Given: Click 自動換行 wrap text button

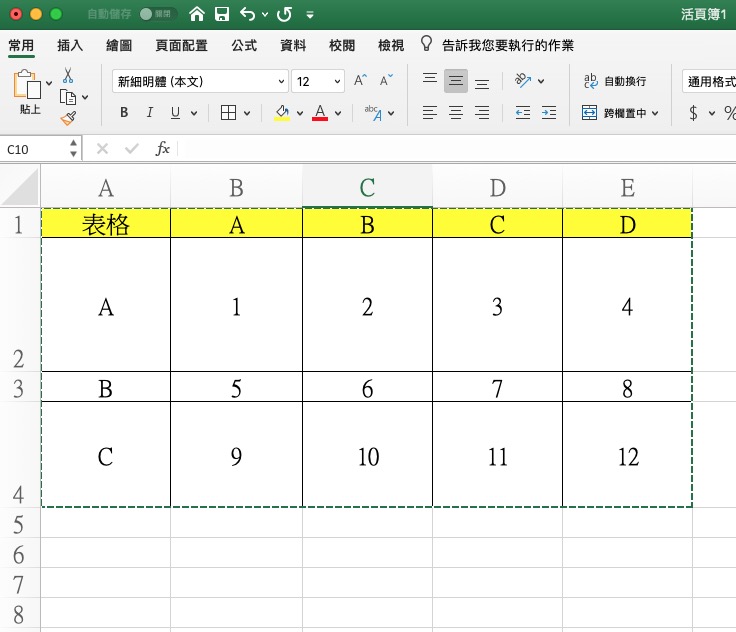Looking at the screenshot, I should [614, 81].
